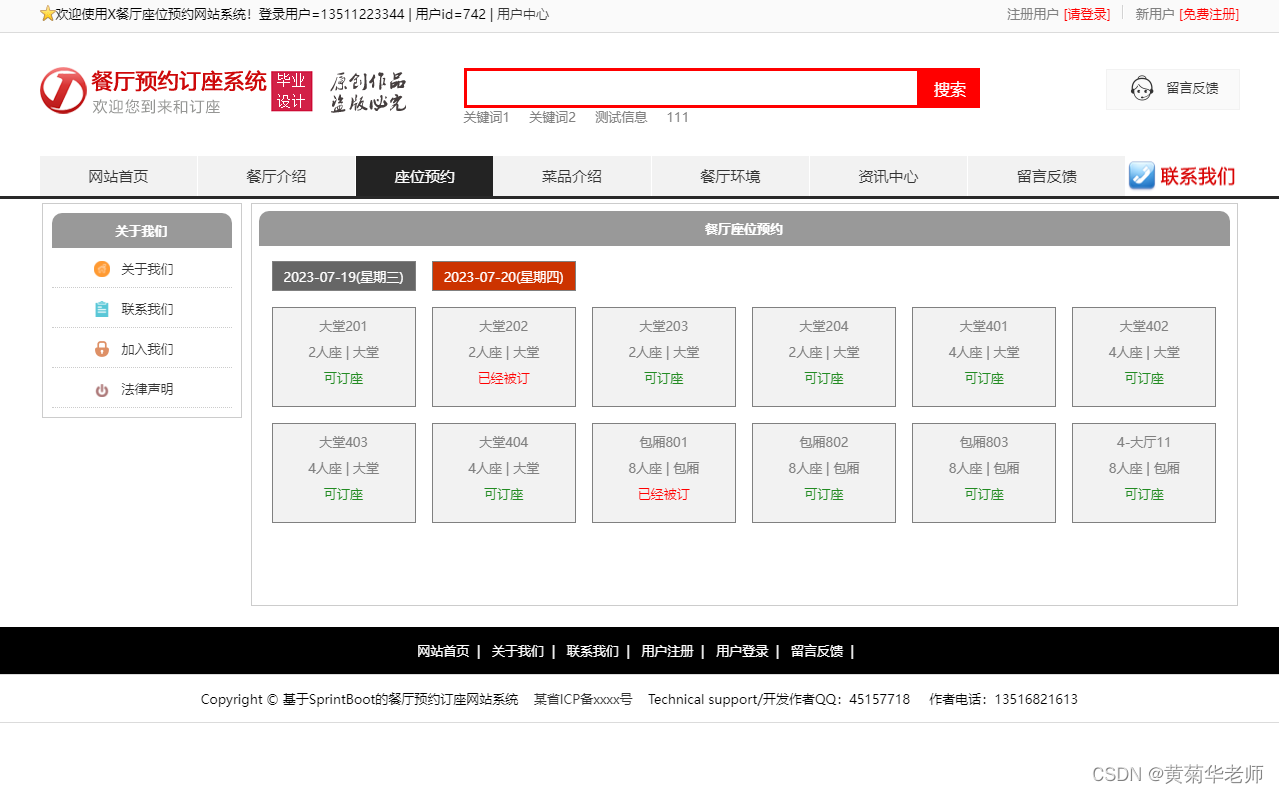This screenshot has height=794, width=1279.
Task: Click 用户注册 in the footer
Action: click(x=667, y=650)
